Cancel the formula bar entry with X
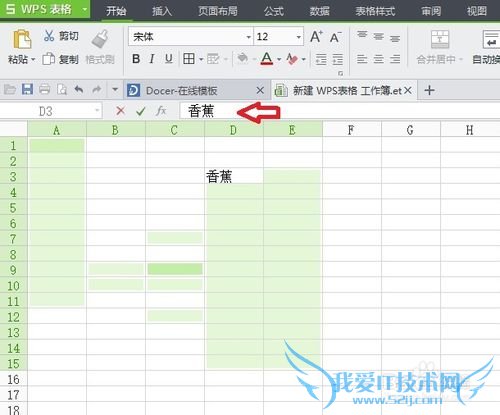500x415 pixels. point(120,111)
